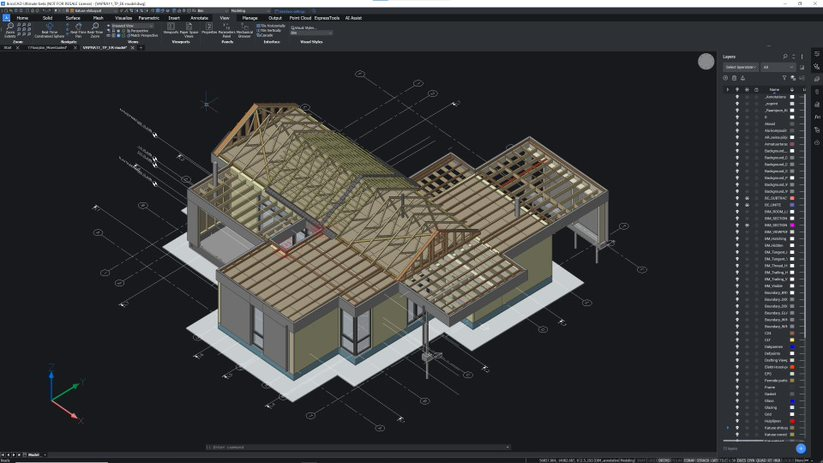This screenshot has width=823, height=463.
Task: Open the Mechanical Browser
Action: coord(245,30)
